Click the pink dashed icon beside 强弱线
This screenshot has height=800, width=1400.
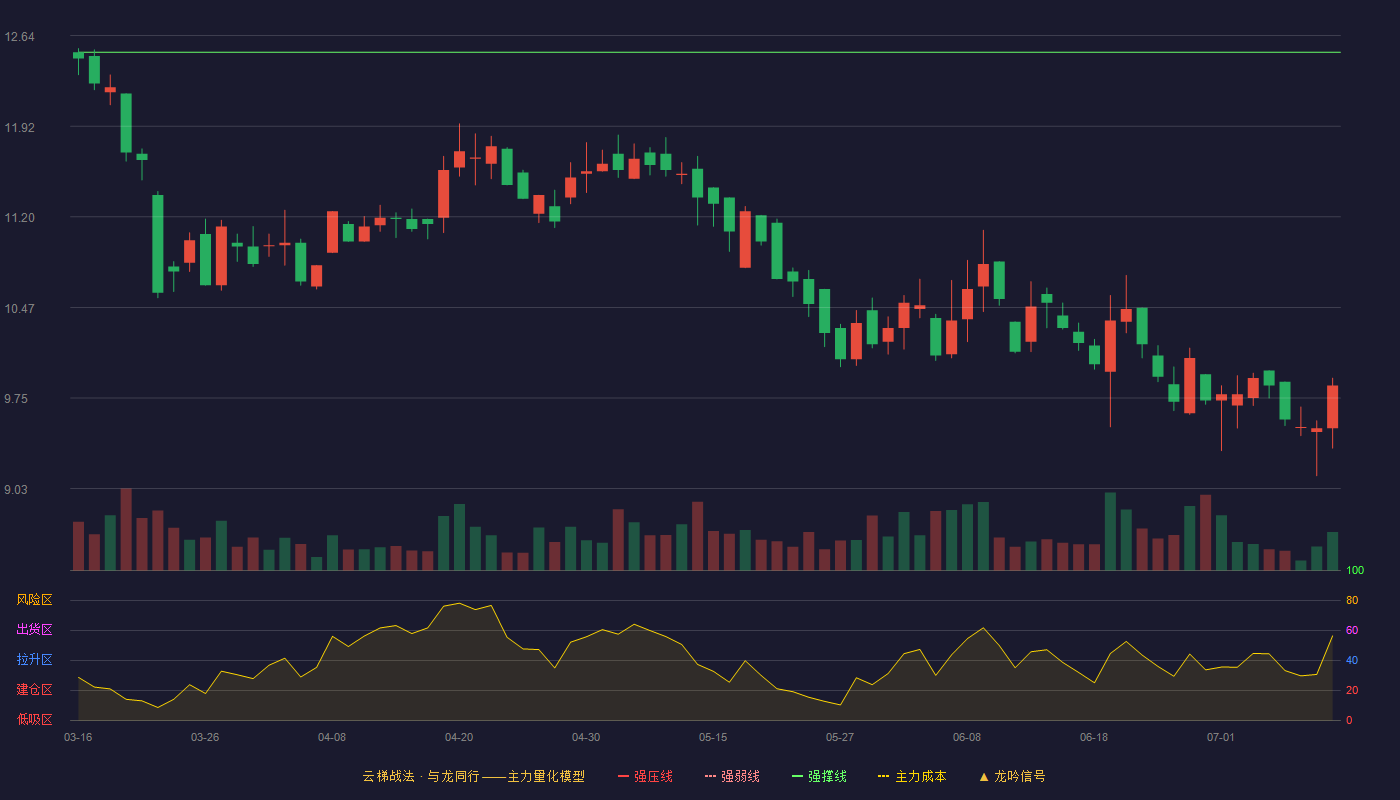(x=710, y=776)
